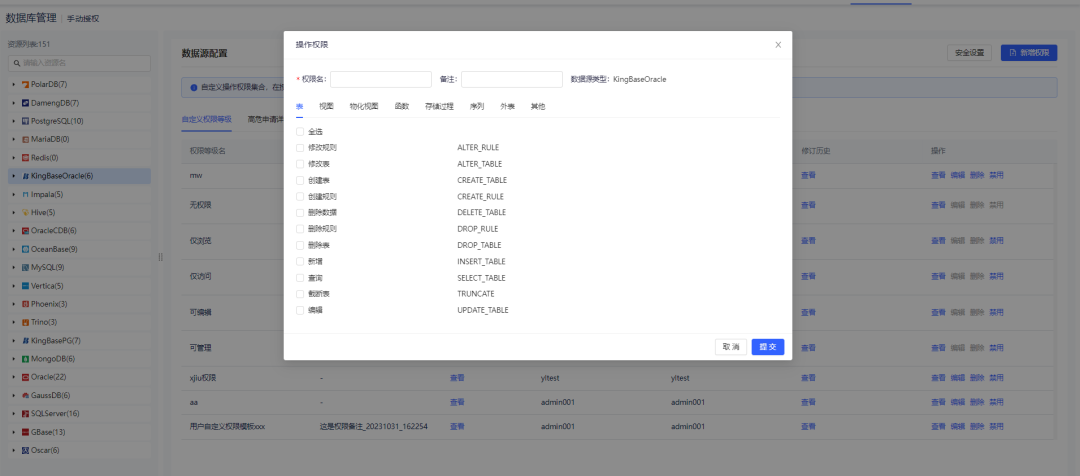Click the OracleCDB icon in sidebar
The image size is (1080, 476).
coord(25,231)
